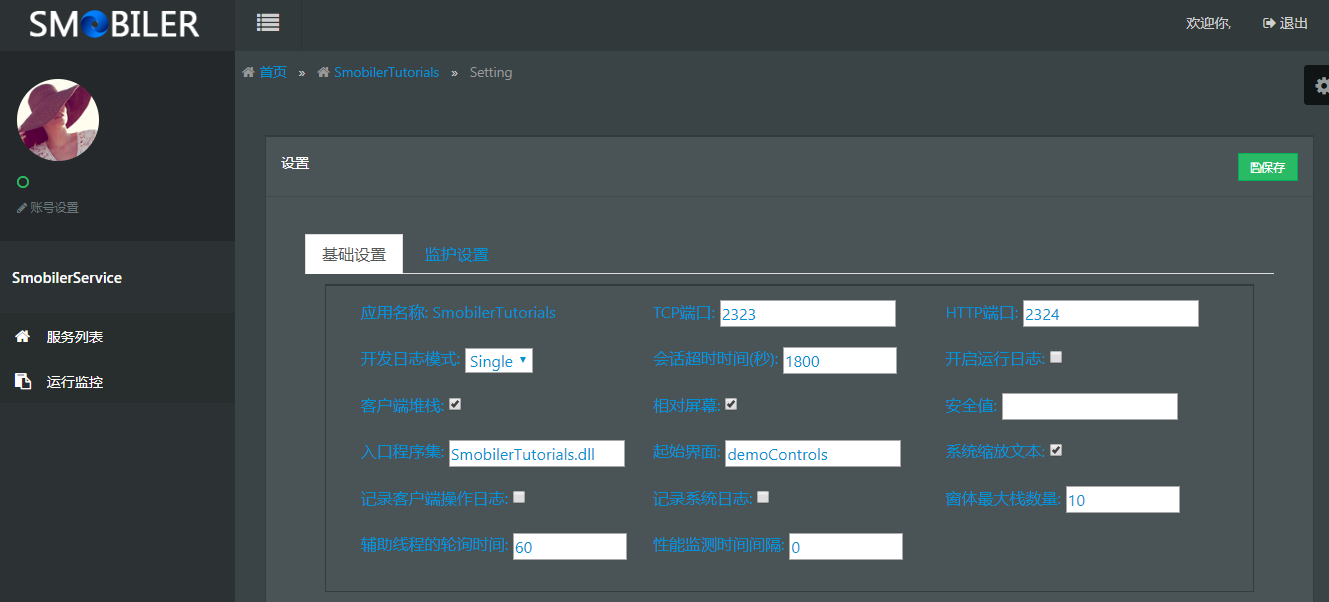Switch to the 基础设置 tab
Screen dimensions: 1329x602
354,254
